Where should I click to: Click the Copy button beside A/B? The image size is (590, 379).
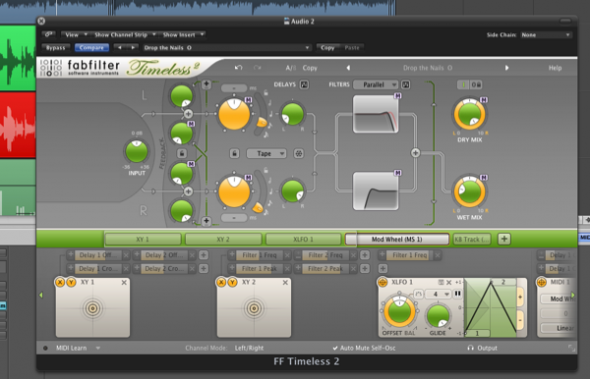pyautogui.click(x=310, y=68)
